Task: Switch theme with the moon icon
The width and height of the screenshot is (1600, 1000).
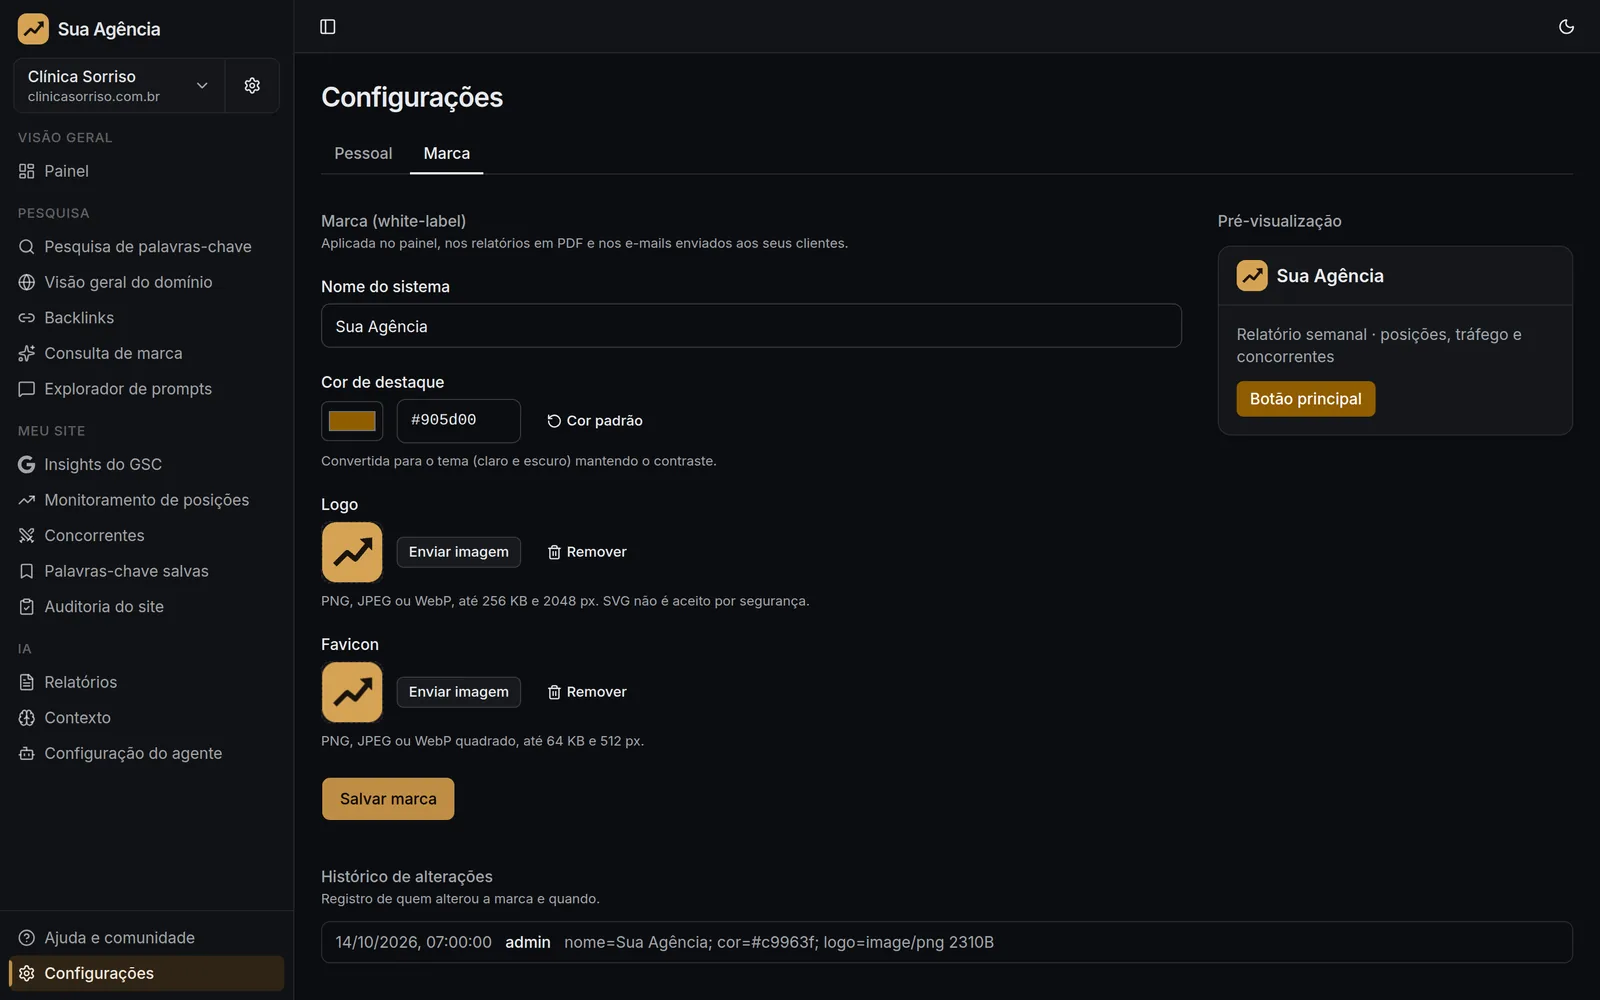Action: [1566, 27]
